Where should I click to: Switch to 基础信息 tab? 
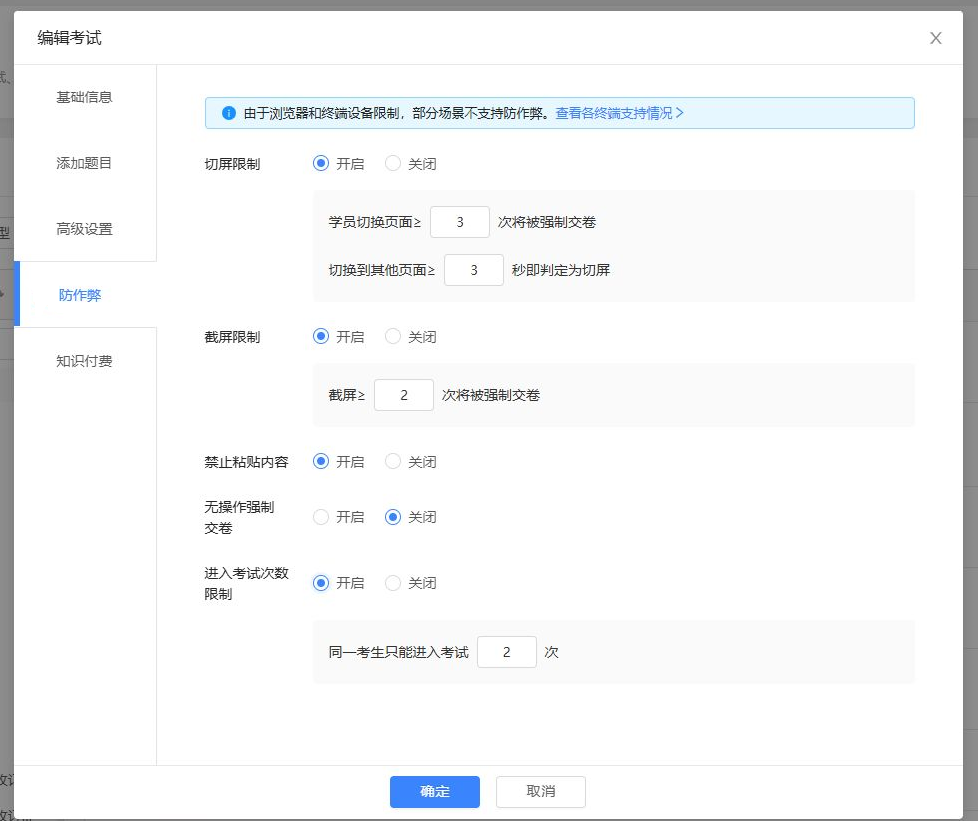pyautogui.click(x=84, y=97)
